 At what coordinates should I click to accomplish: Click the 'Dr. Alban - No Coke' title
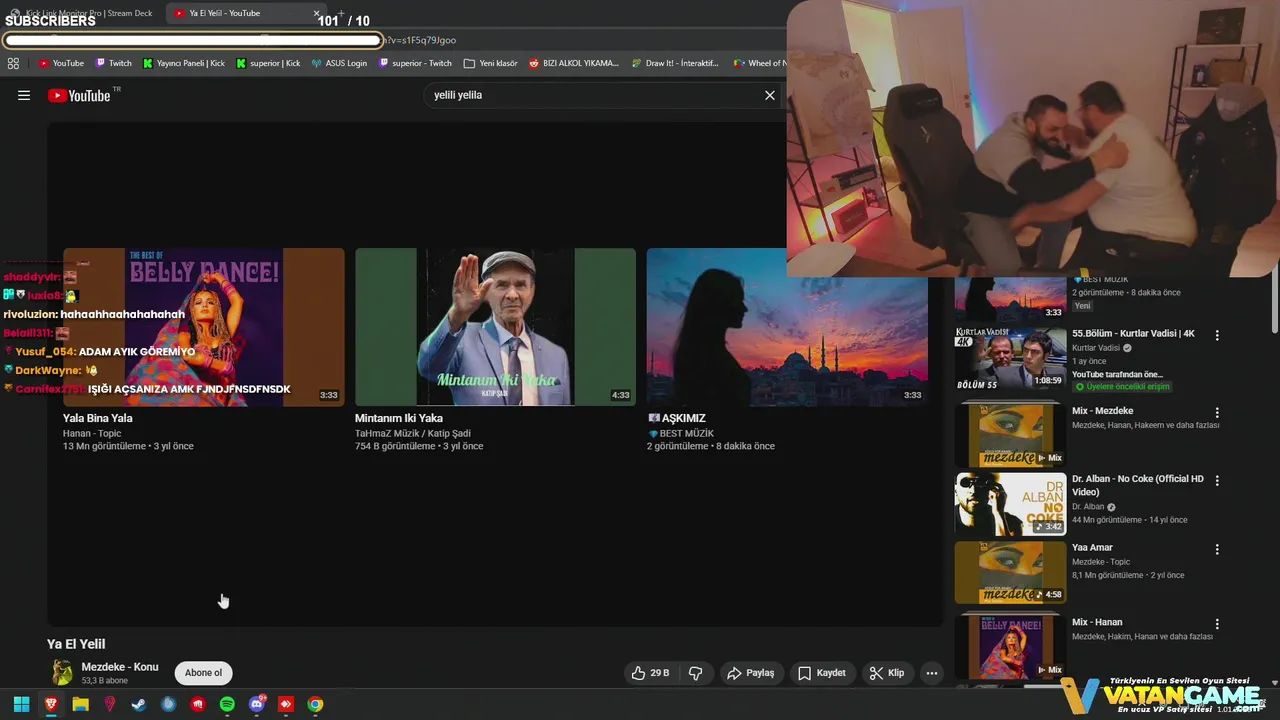click(1138, 485)
